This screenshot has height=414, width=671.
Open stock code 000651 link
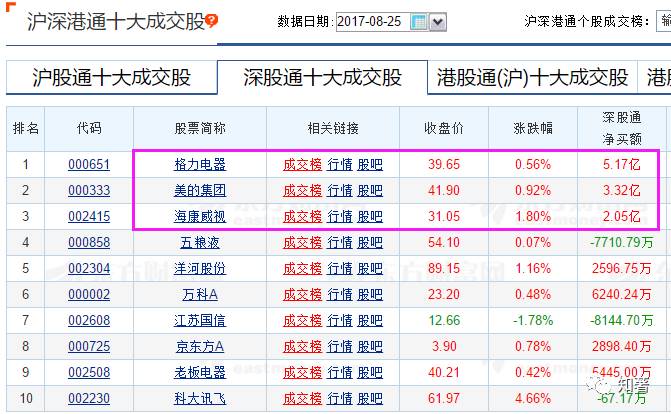89,164
